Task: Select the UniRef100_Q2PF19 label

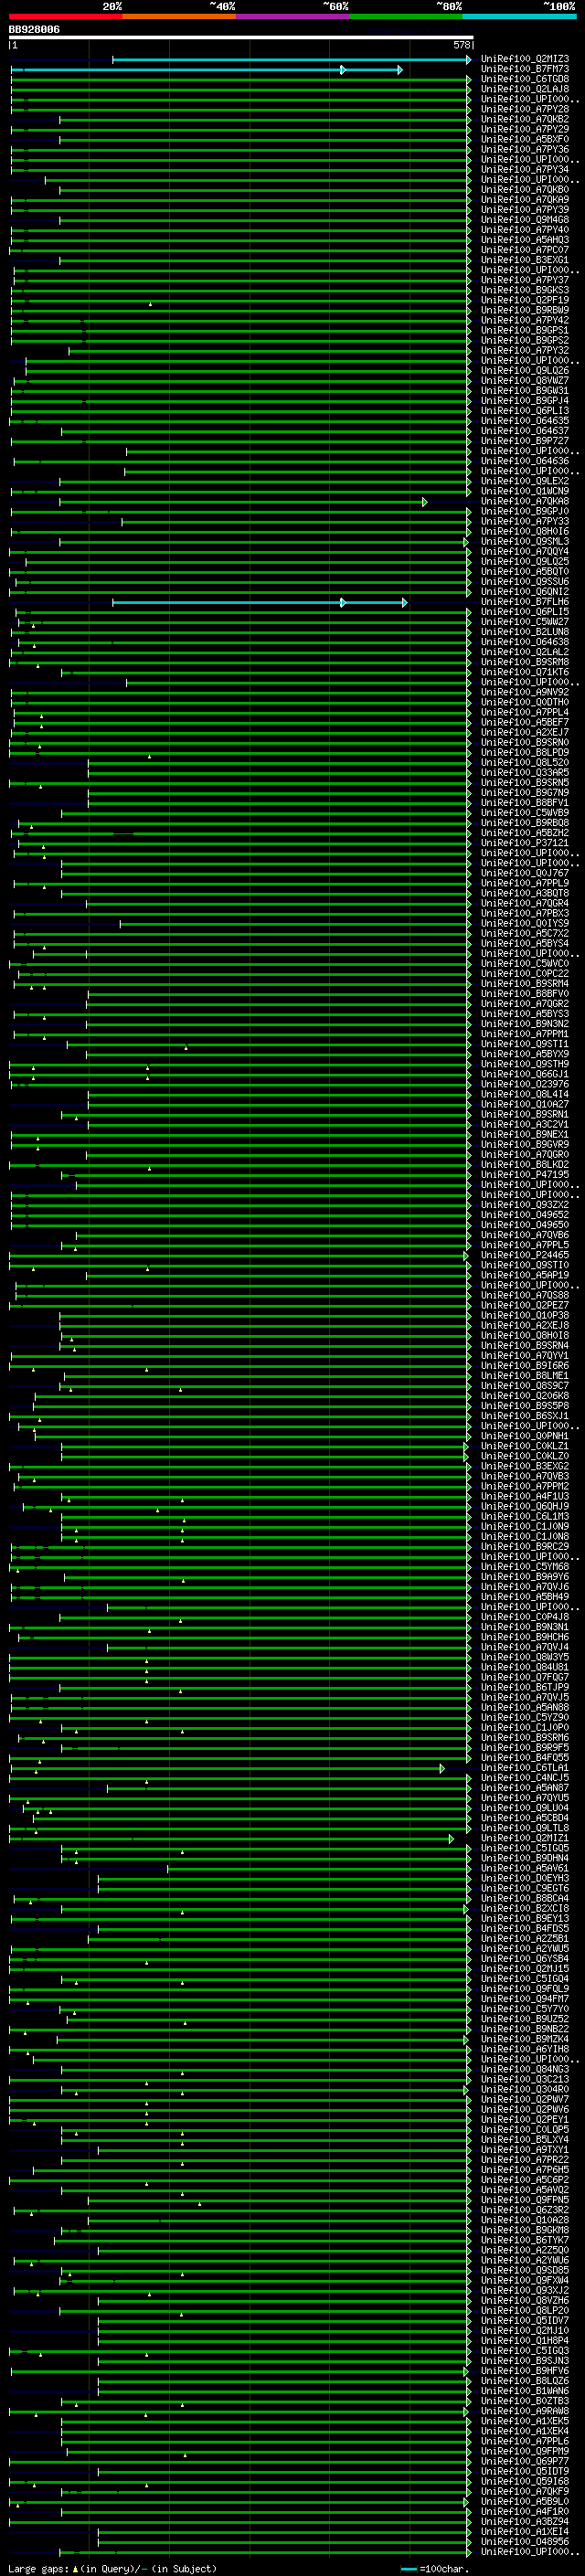Action: click(x=525, y=300)
